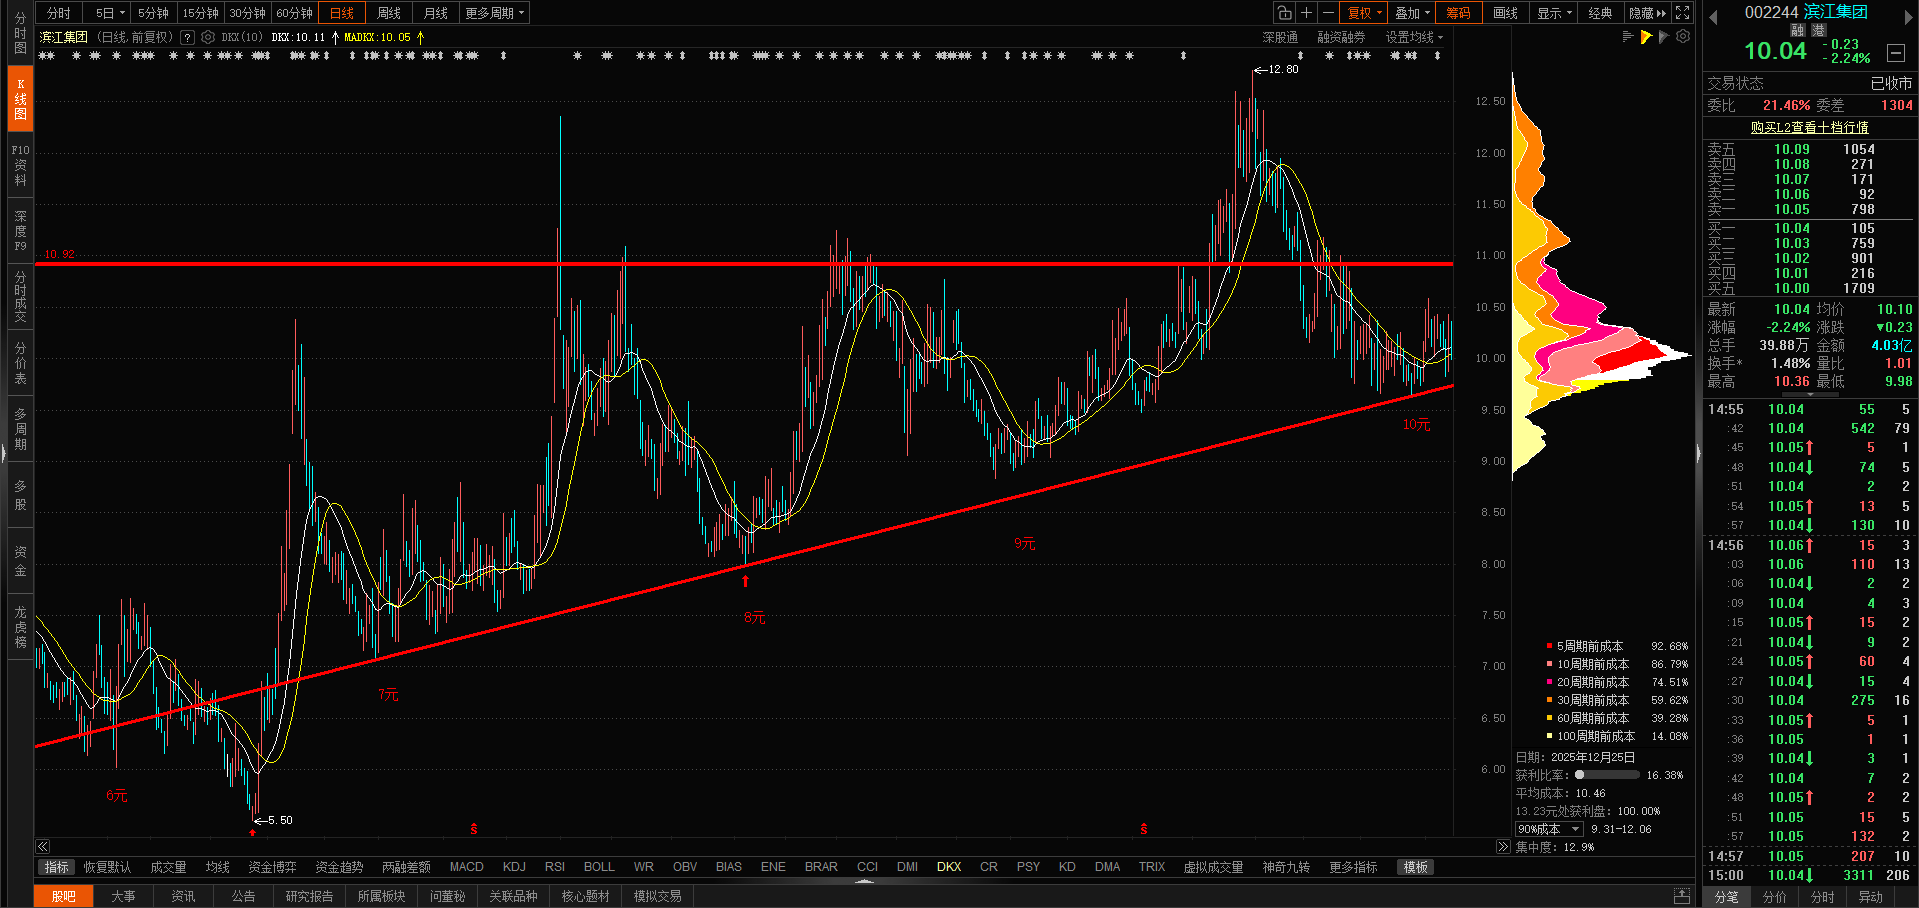Switch to 分笔 tab

click(1727, 897)
